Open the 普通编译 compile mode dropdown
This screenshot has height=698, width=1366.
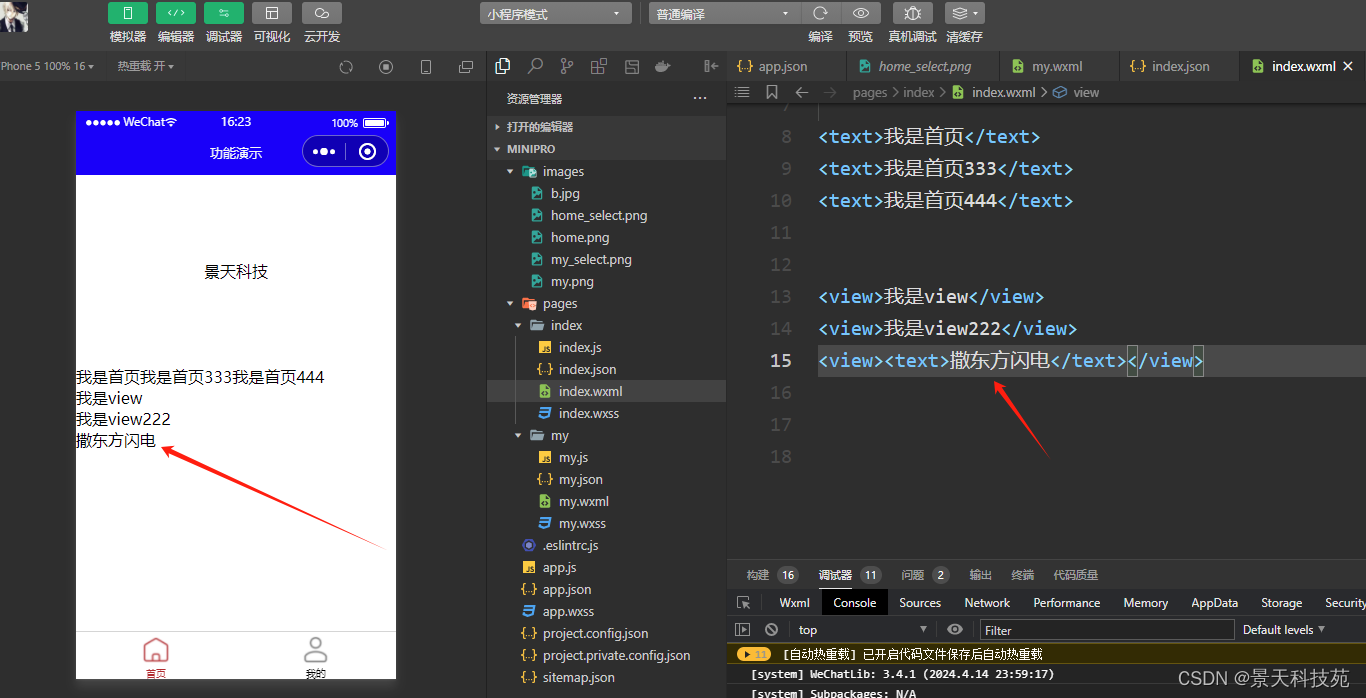point(723,14)
